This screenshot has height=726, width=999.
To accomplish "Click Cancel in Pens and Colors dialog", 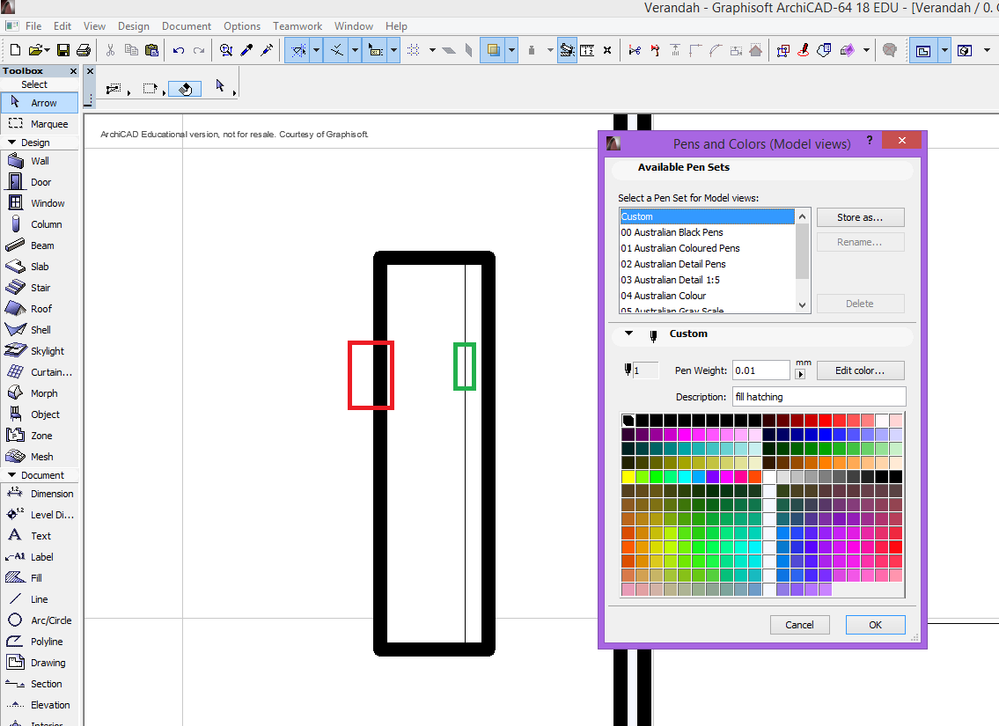I will 800,625.
